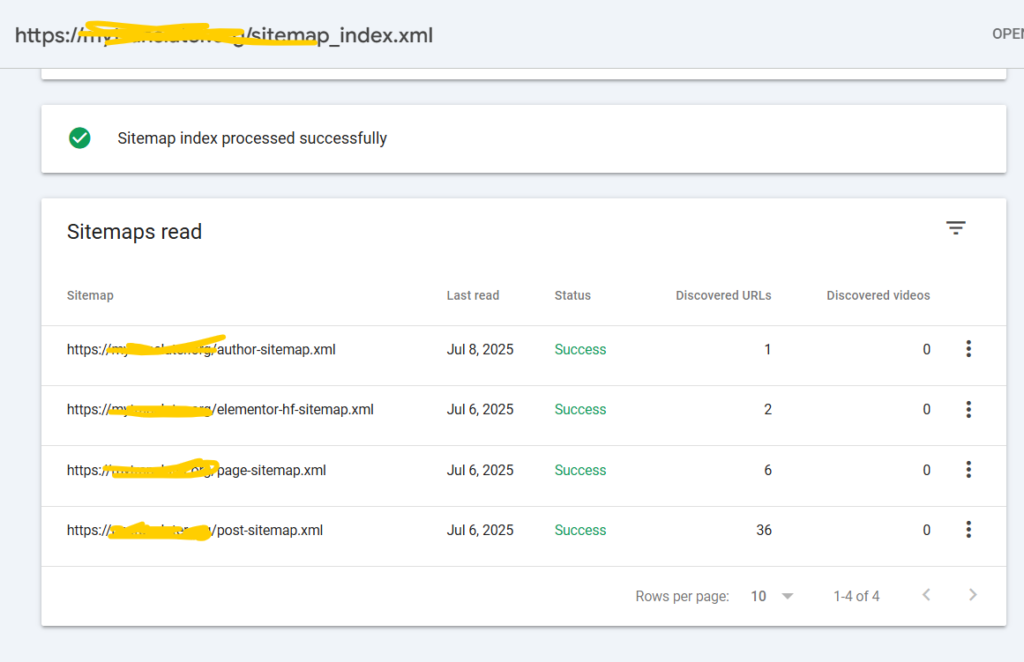1024x662 pixels.
Task: Click the discovered URLs value 6
Action: [x=768, y=470]
